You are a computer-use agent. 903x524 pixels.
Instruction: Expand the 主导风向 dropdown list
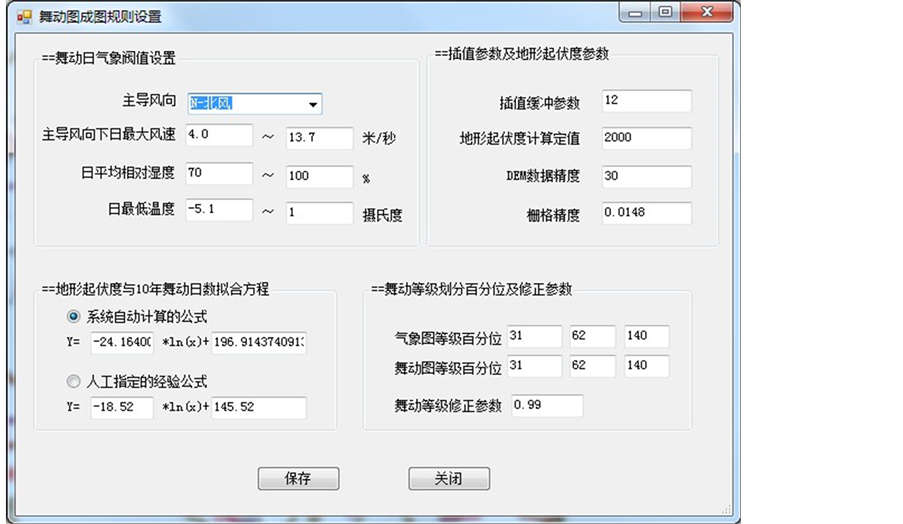(x=313, y=104)
